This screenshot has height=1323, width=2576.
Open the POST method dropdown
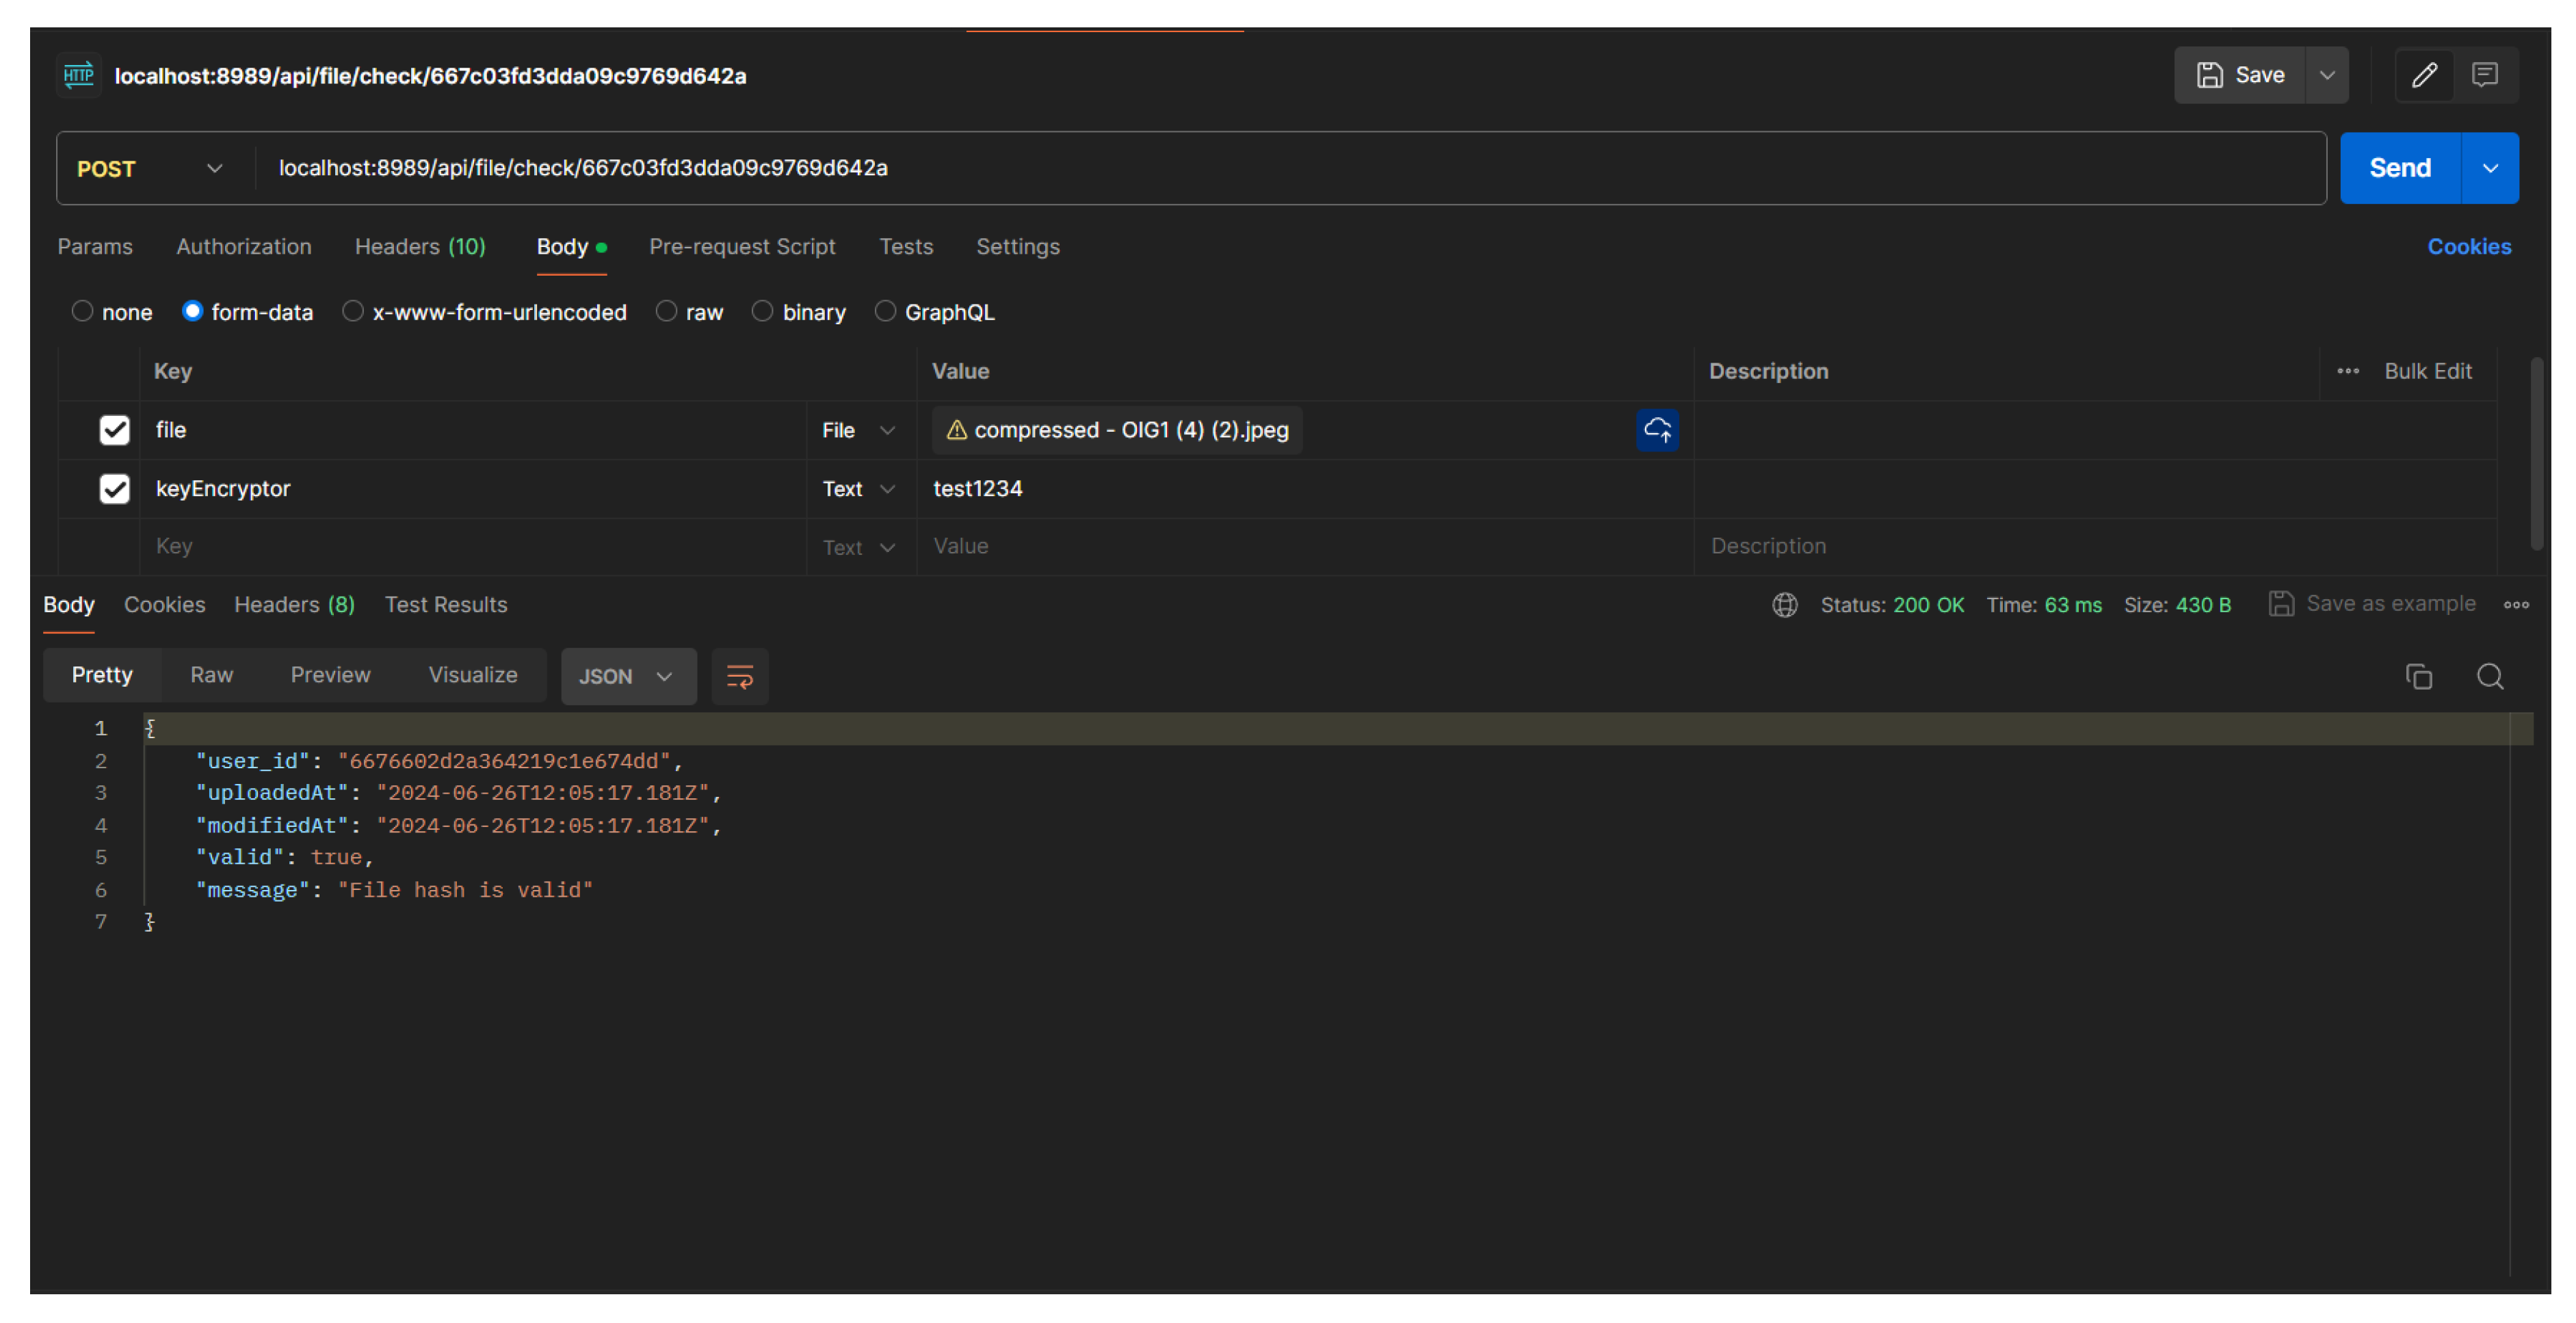[x=150, y=169]
